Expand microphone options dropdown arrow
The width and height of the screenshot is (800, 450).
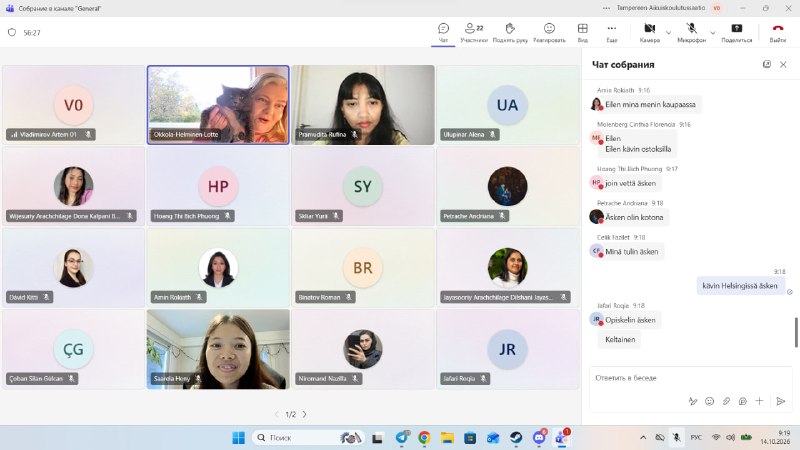[713, 33]
